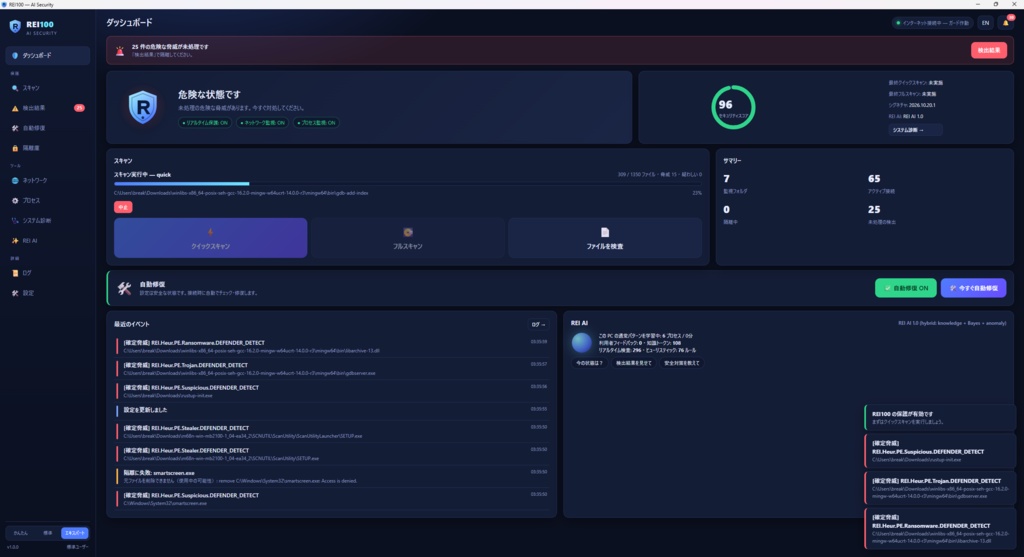Toggle the プロセス監視: ON chip
Viewport: 1024px width, 557px height.
click(x=316, y=123)
